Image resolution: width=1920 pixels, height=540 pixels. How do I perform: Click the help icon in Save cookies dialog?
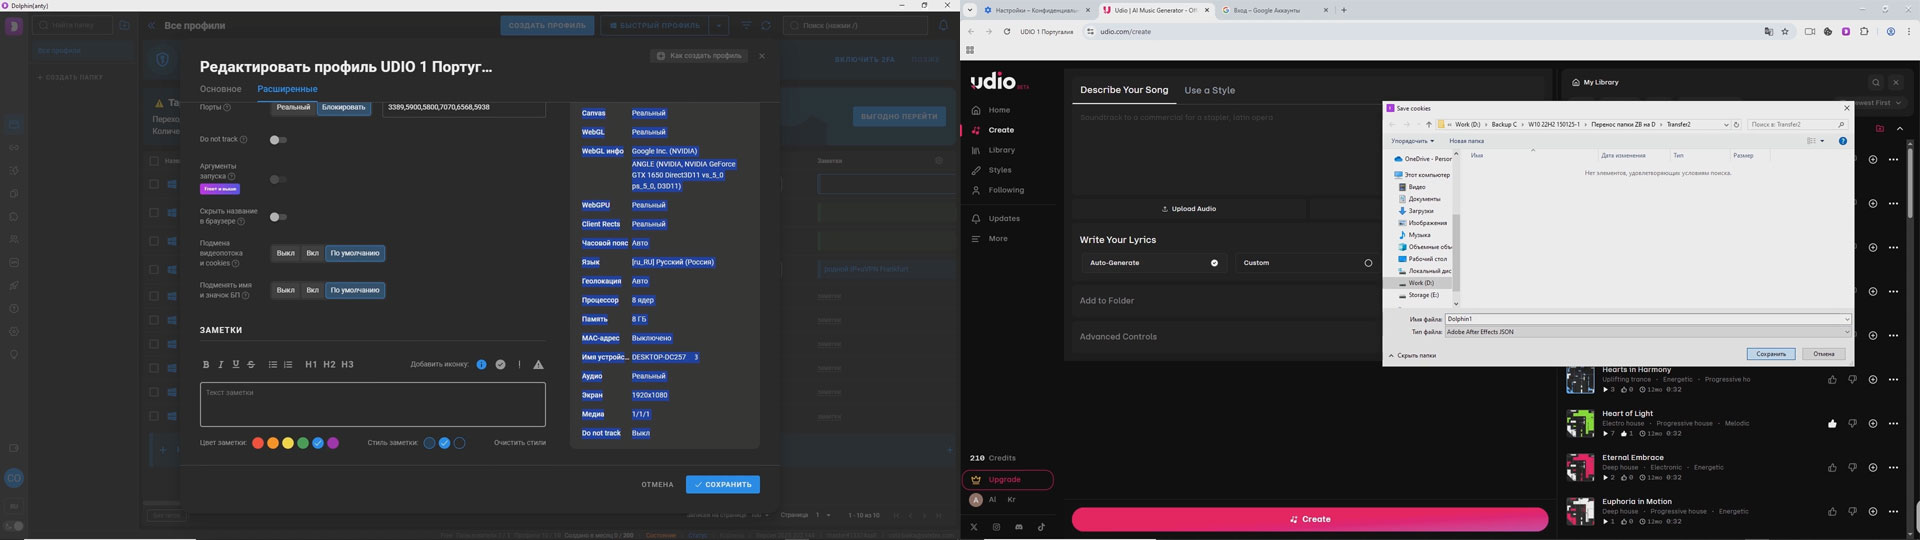(x=1843, y=141)
